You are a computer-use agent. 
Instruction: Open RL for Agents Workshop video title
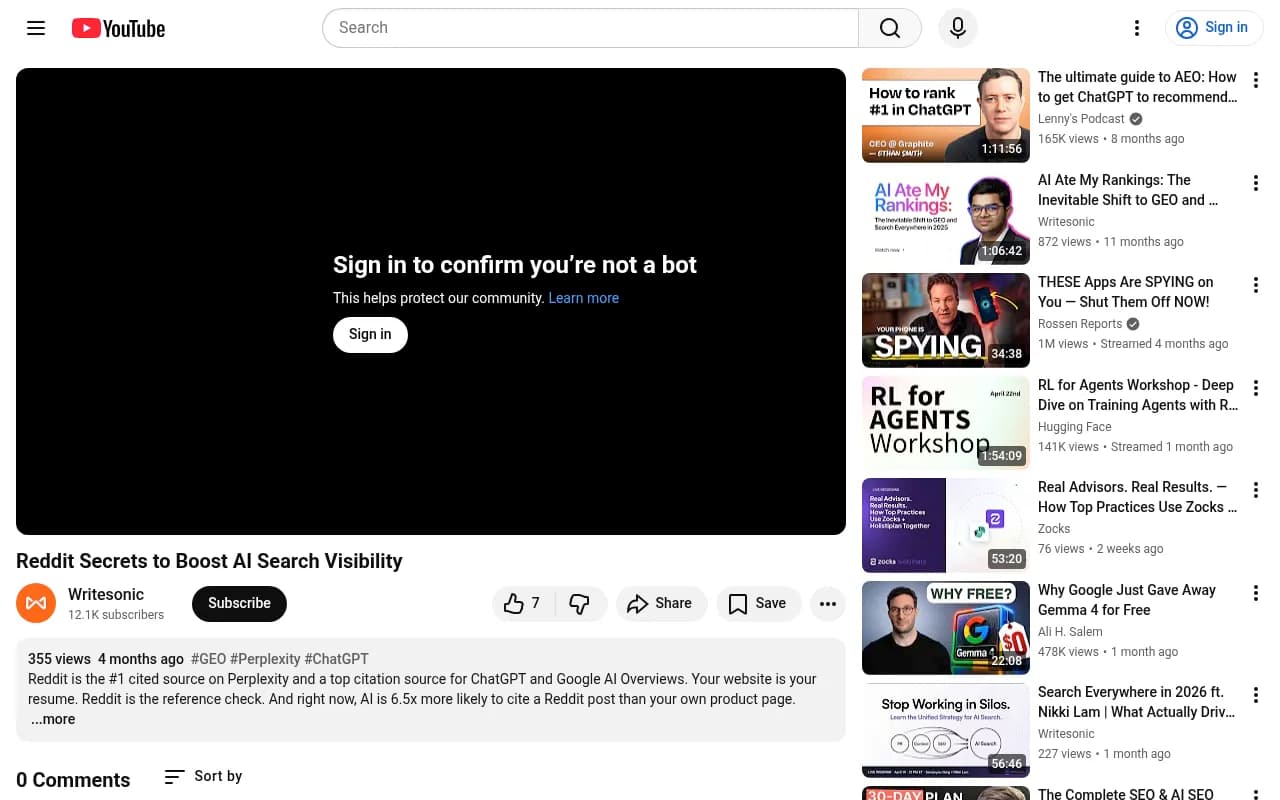click(x=1138, y=395)
